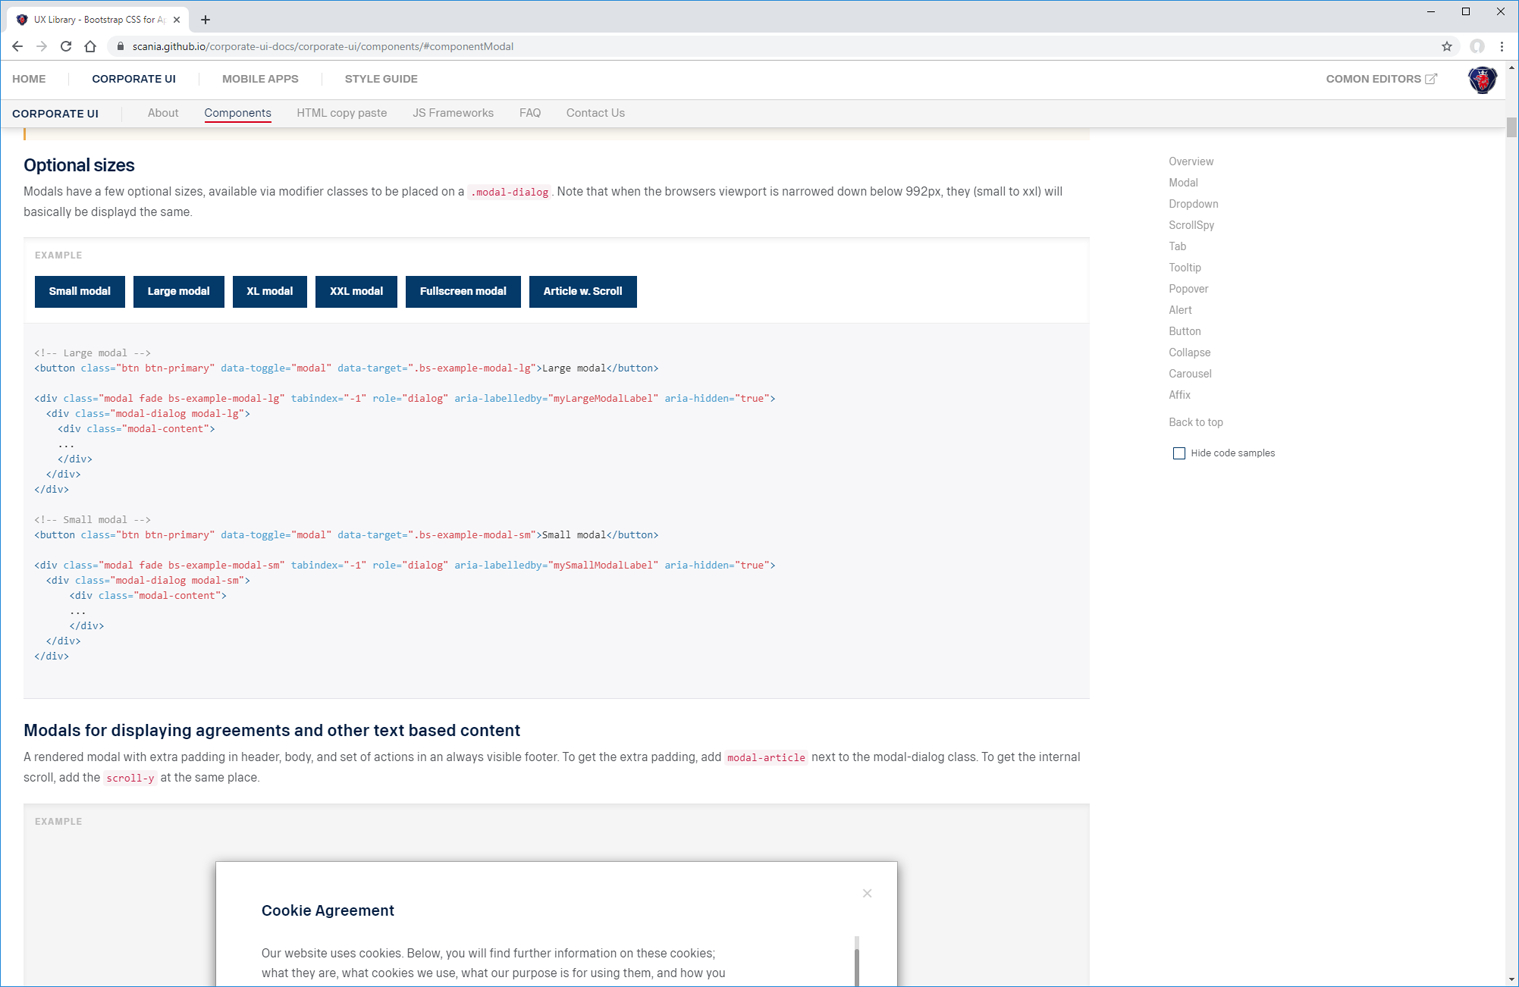Open the Components tab
1519x987 pixels.
point(237,113)
